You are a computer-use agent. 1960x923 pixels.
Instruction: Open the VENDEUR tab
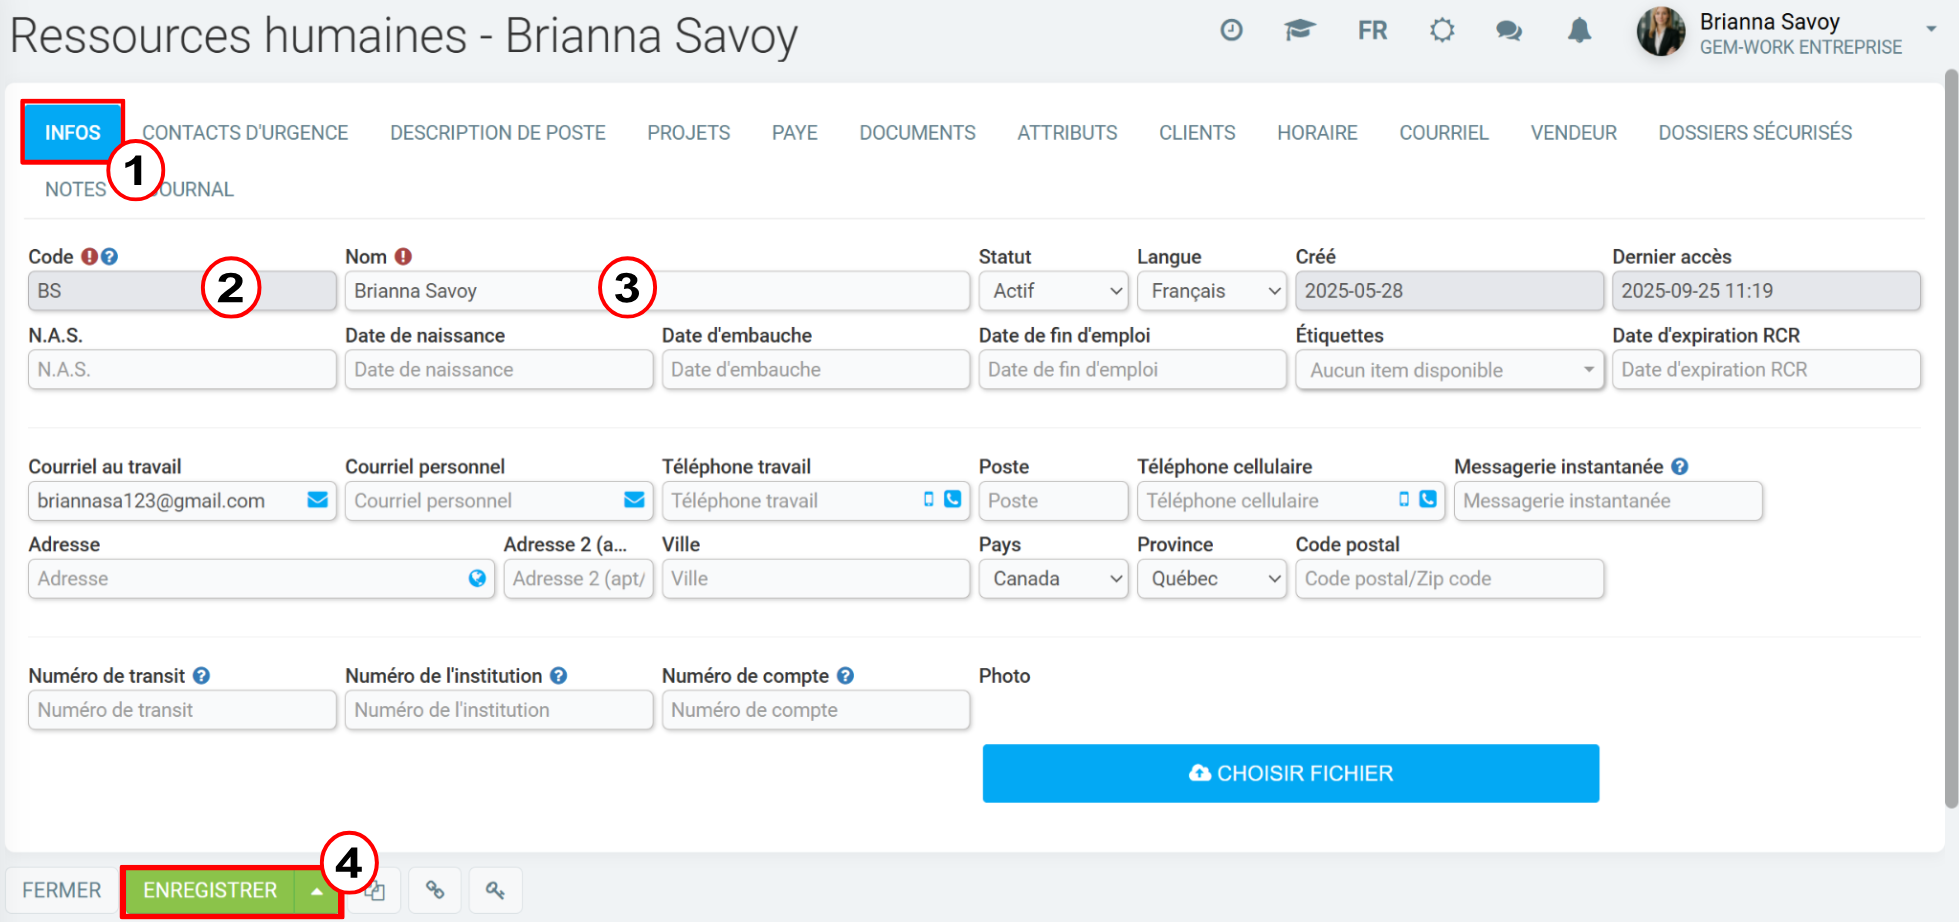coord(1574,133)
